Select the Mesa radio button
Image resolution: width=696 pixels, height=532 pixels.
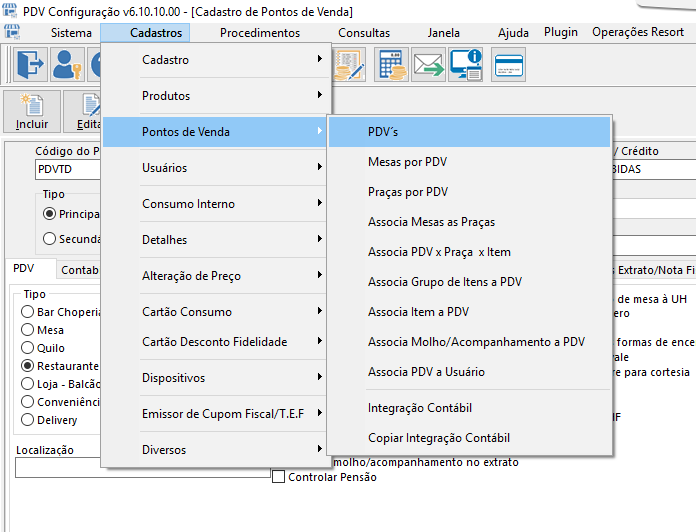click(28, 330)
